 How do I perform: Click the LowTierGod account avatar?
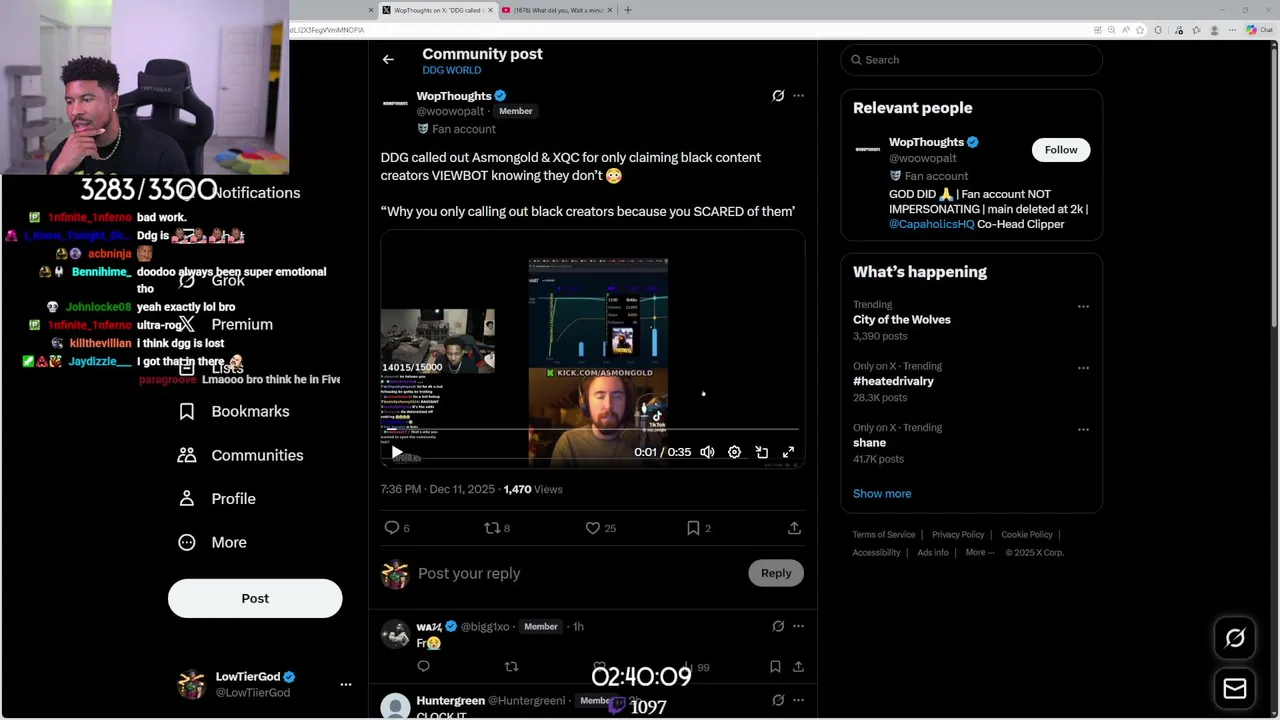191,684
